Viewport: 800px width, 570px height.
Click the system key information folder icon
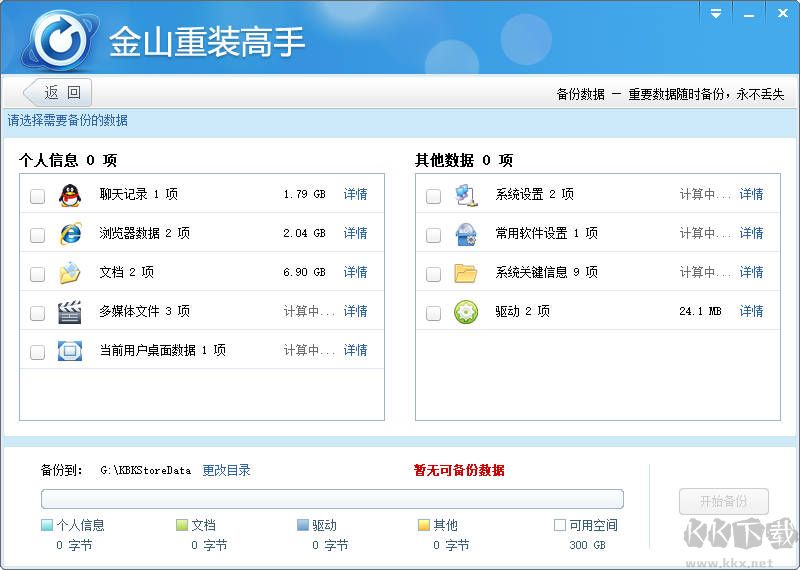click(x=466, y=273)
